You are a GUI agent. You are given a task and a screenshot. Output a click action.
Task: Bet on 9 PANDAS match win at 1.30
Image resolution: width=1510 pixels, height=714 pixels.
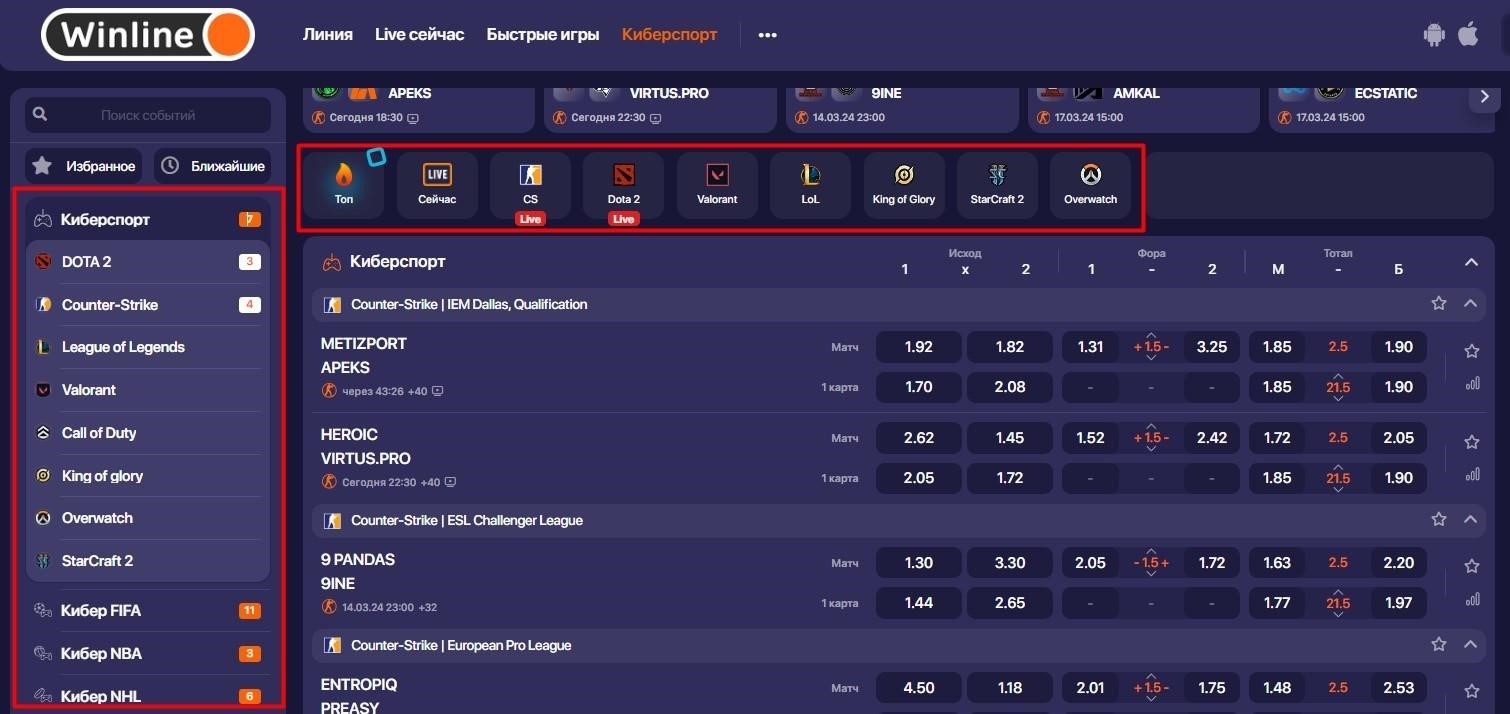pos(918,563)
